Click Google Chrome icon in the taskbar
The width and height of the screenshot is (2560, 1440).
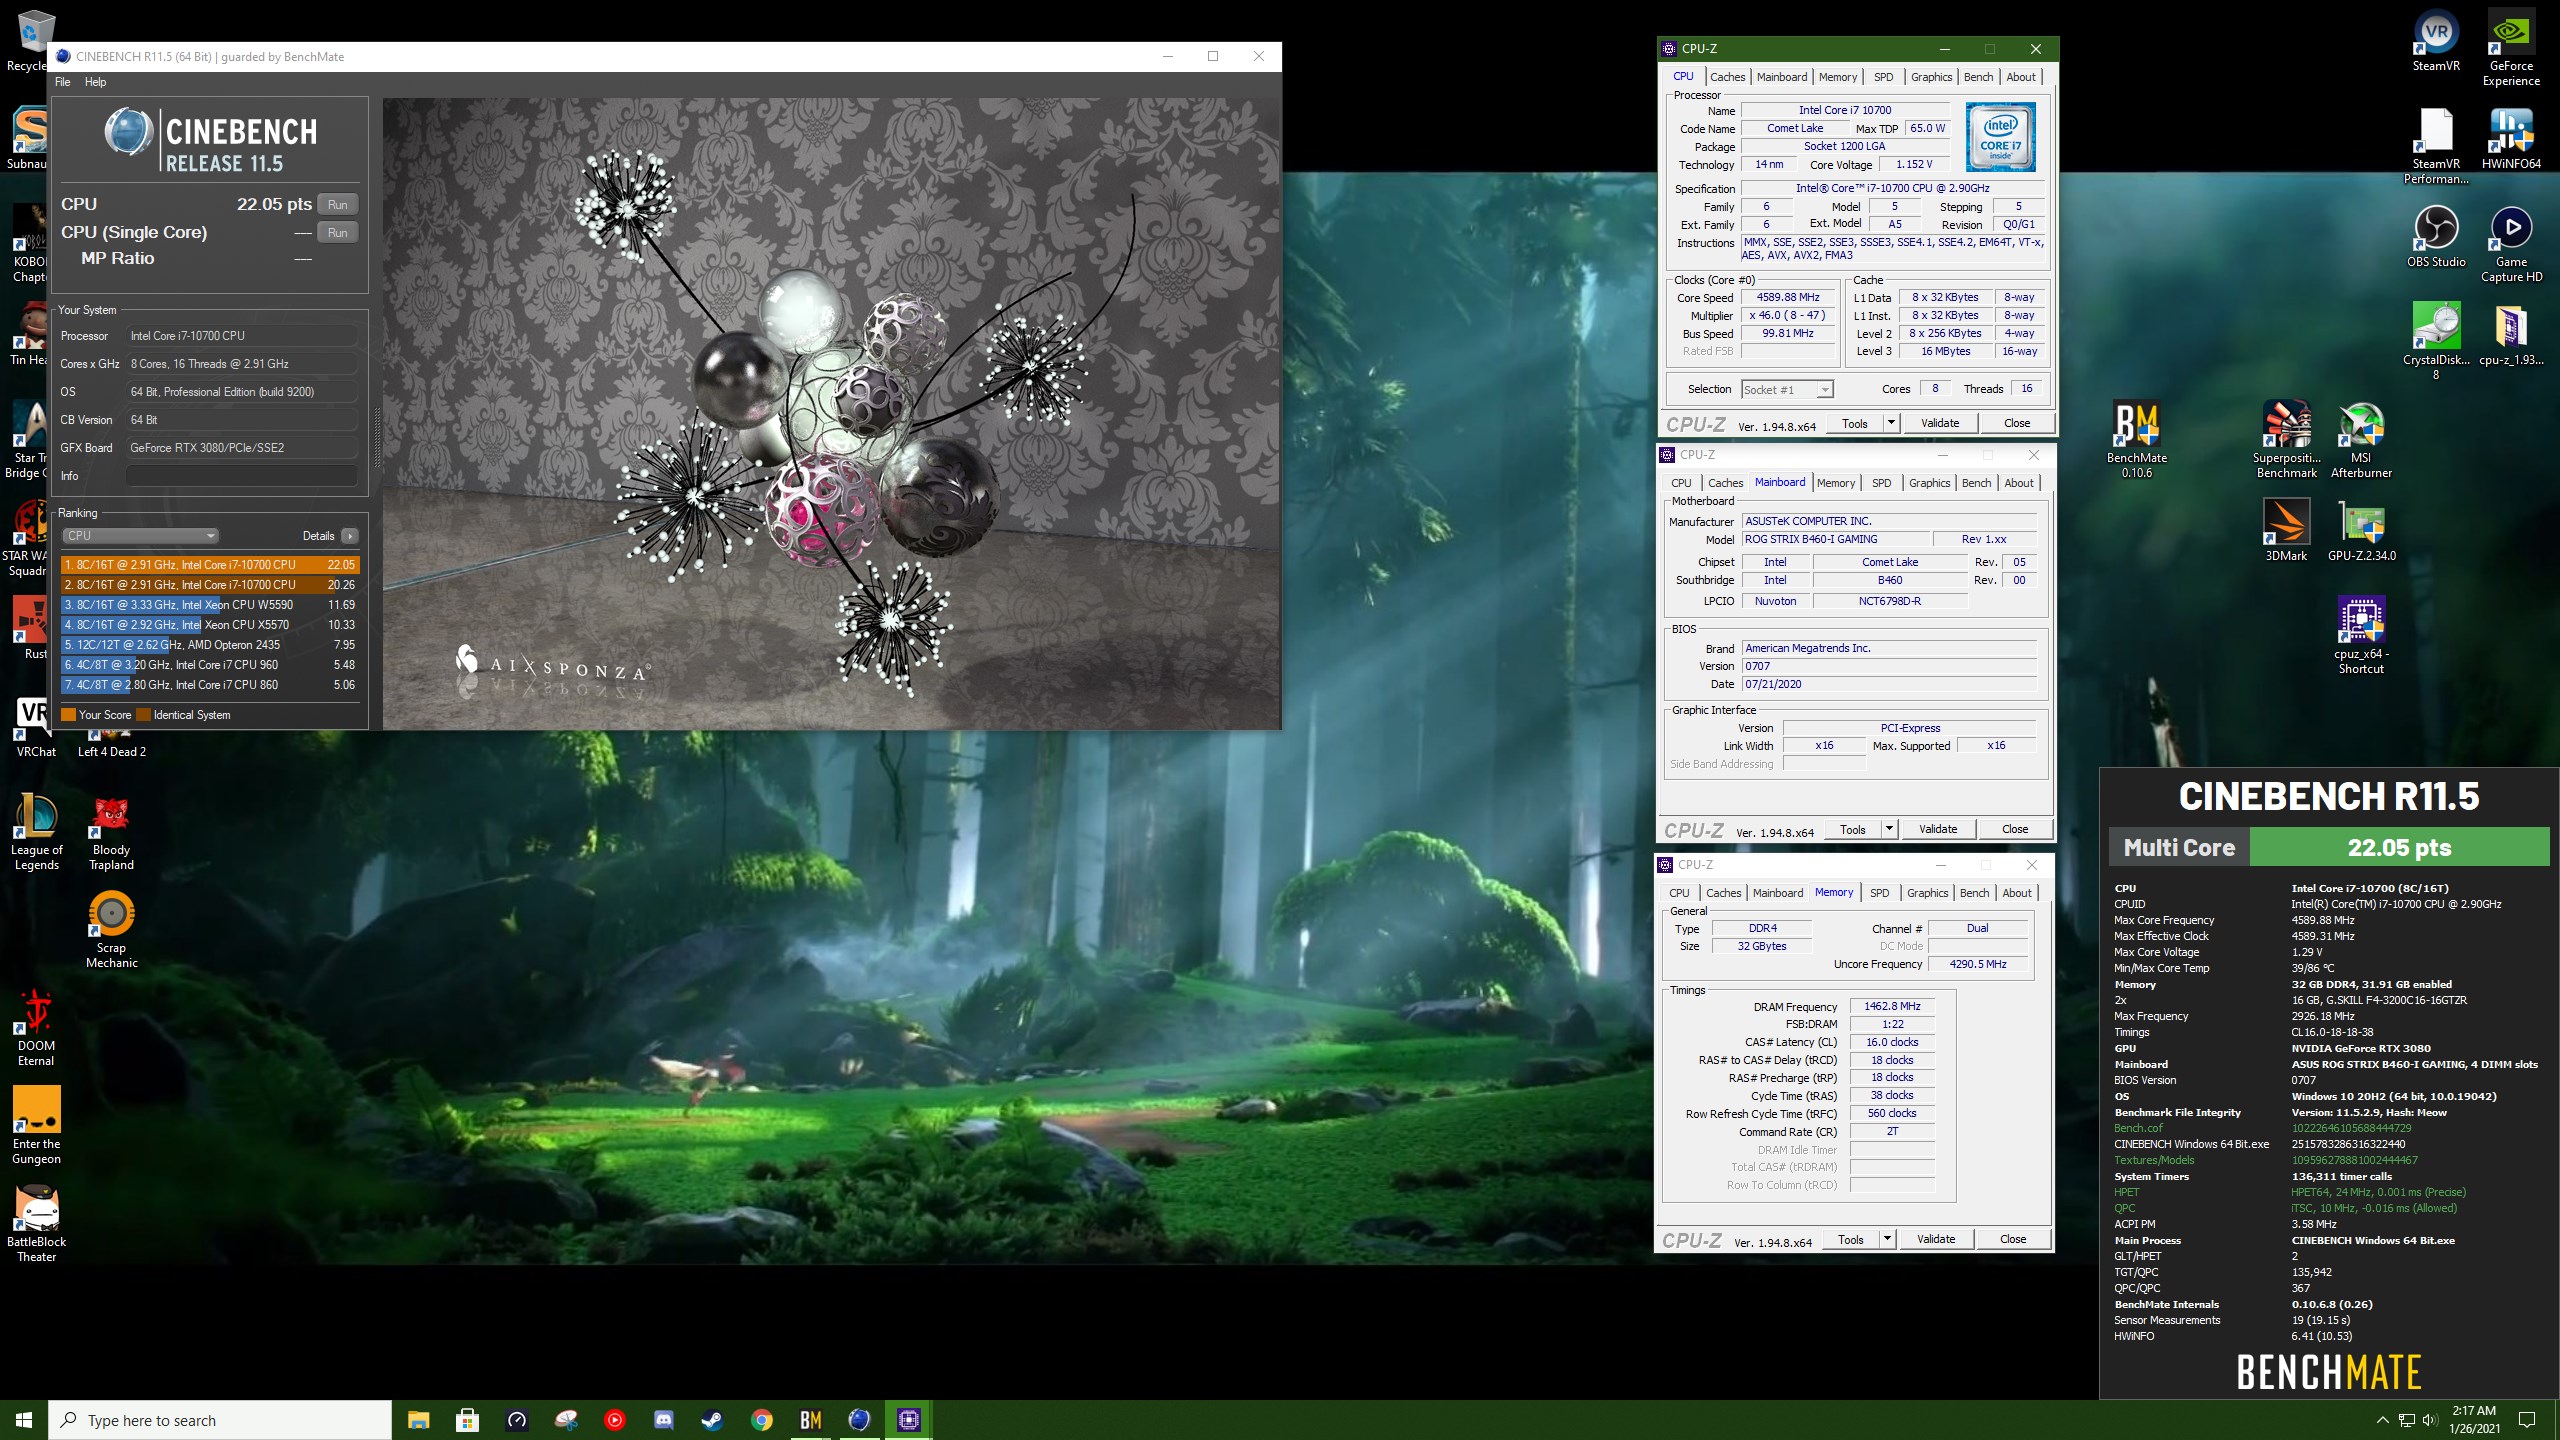pyautogui.click(x=762, y=1420)
